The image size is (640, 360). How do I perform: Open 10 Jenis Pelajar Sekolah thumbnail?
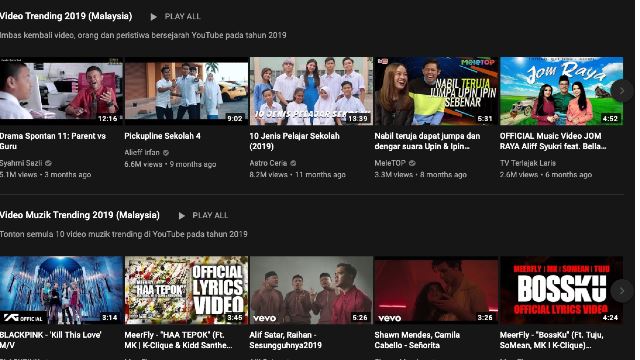click(311, 91)
